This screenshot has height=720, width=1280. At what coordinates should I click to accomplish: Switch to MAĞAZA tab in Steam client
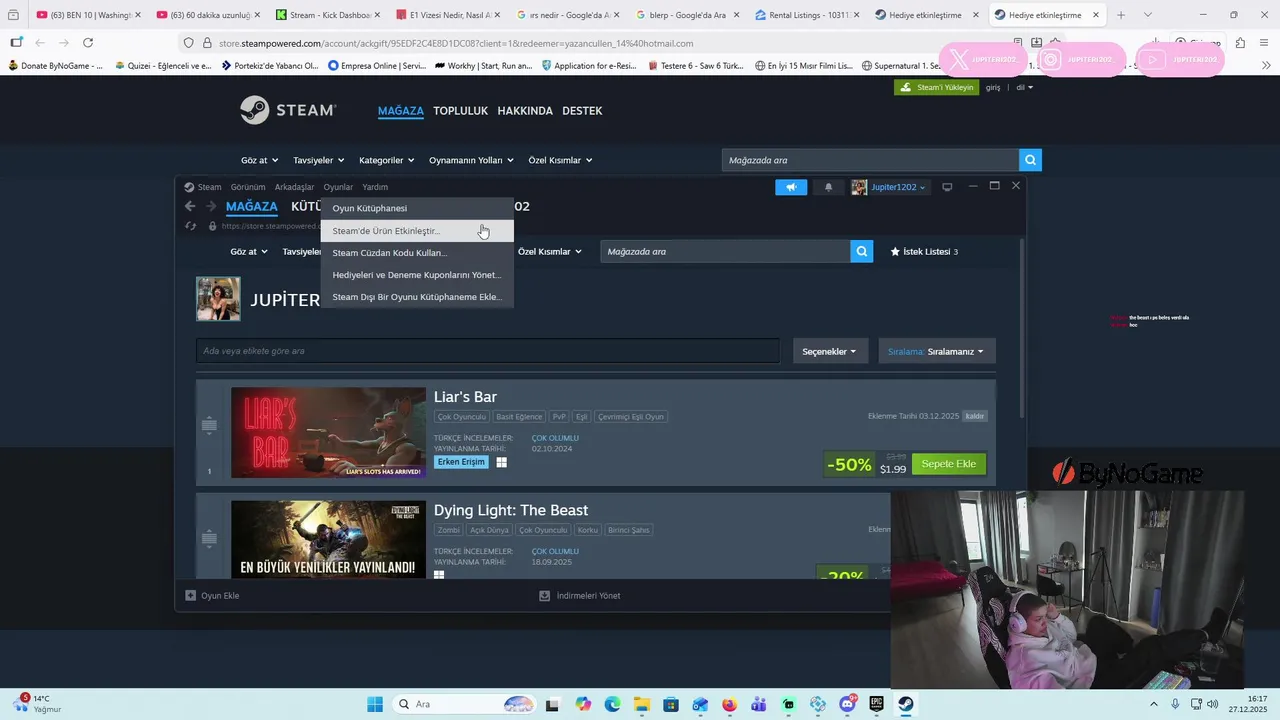[252, 206]
